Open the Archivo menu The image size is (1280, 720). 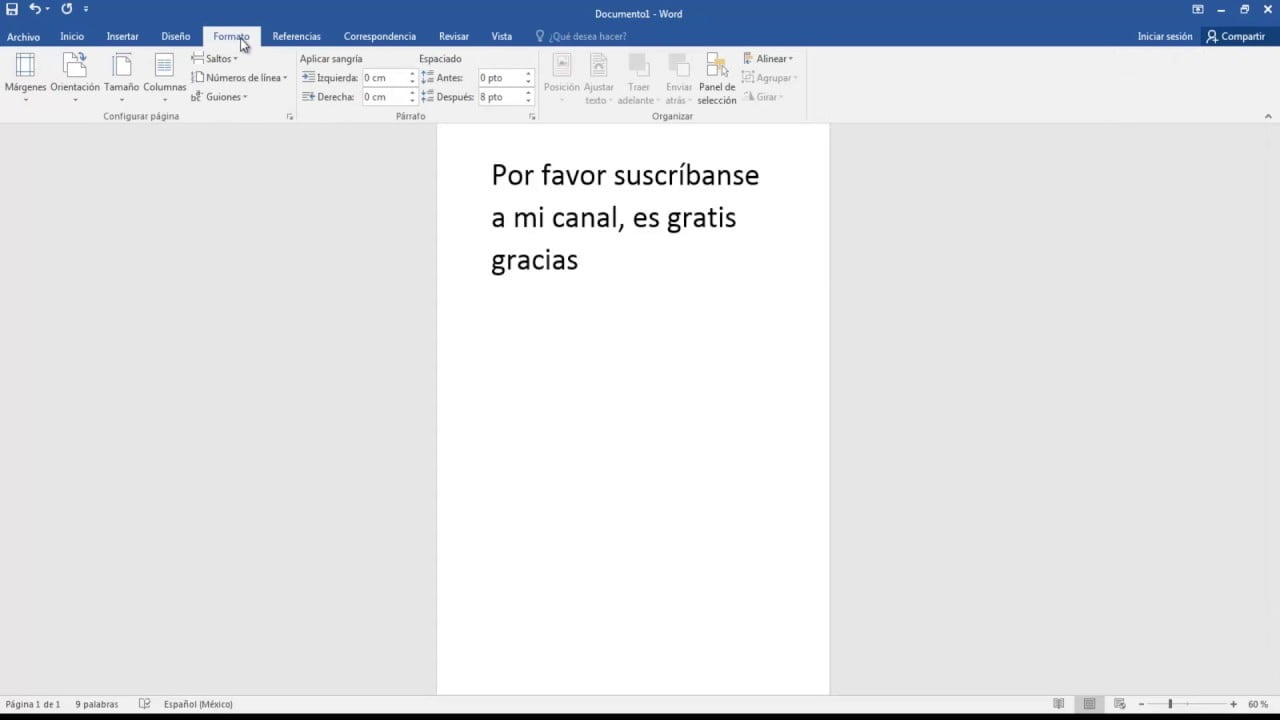click(23, 36)
